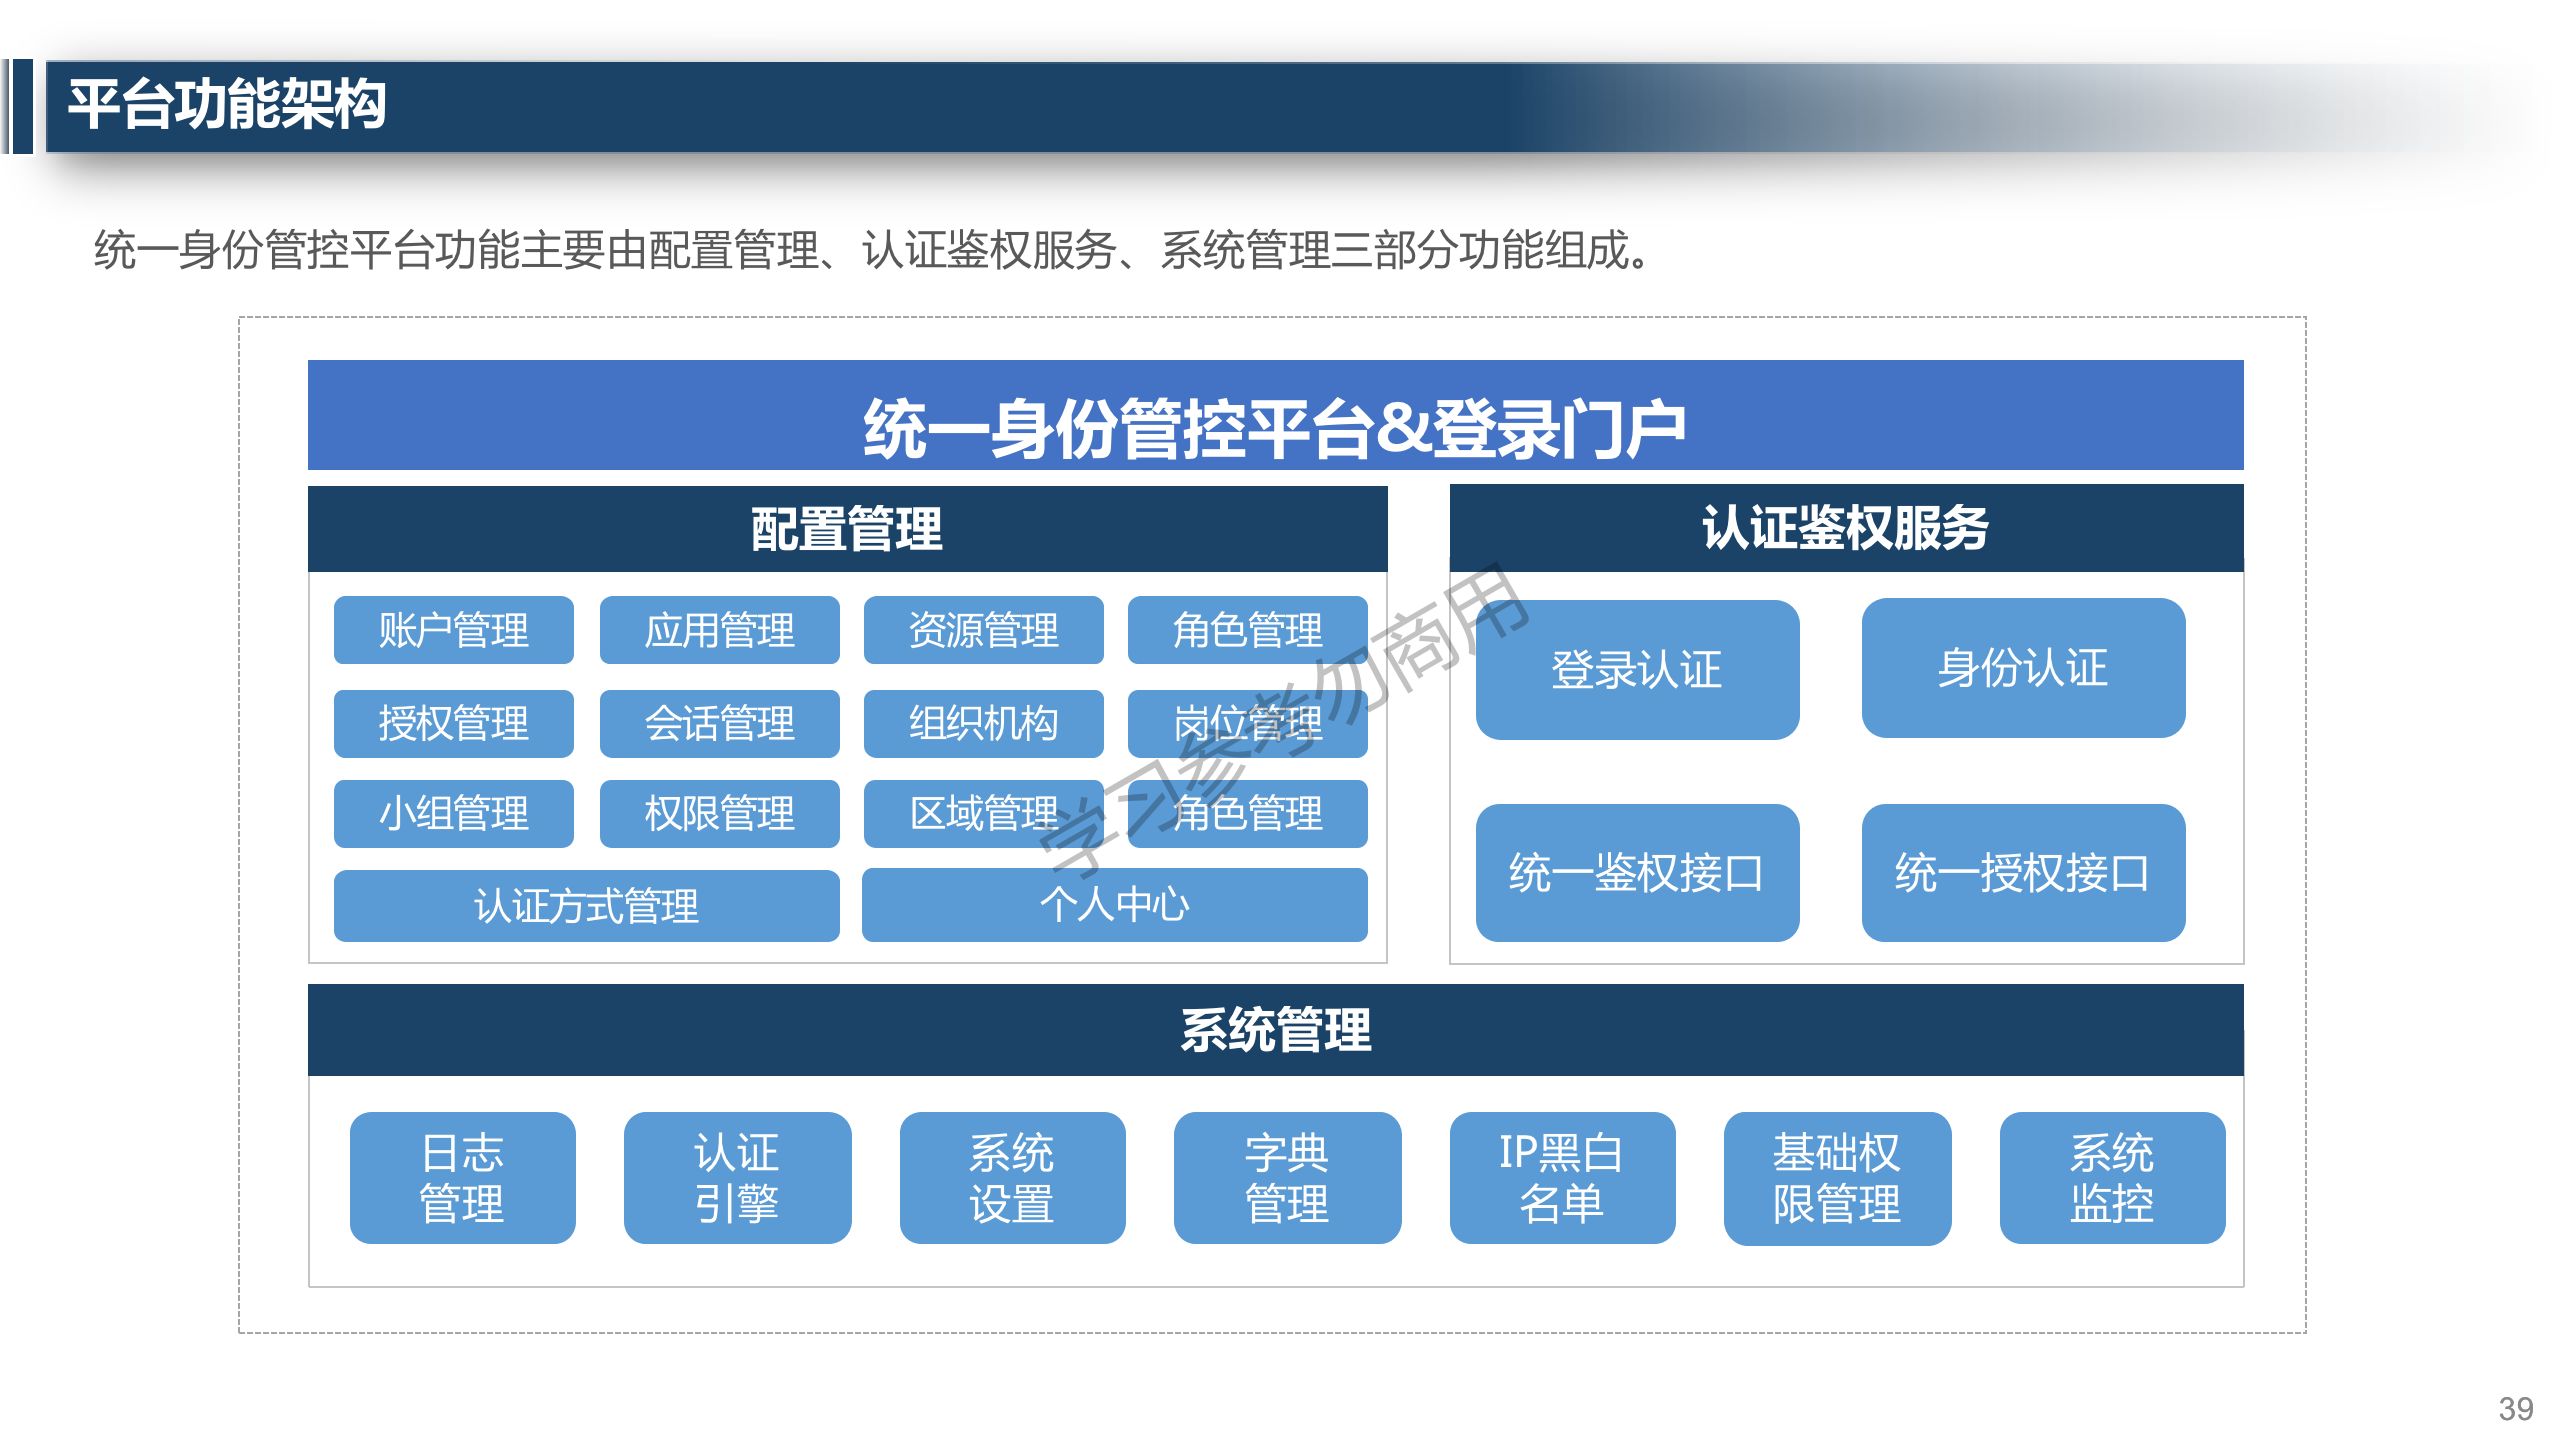The image size is (2560, 1440).
Task: Click the 统一授权接口 box
Action: 2023,872
